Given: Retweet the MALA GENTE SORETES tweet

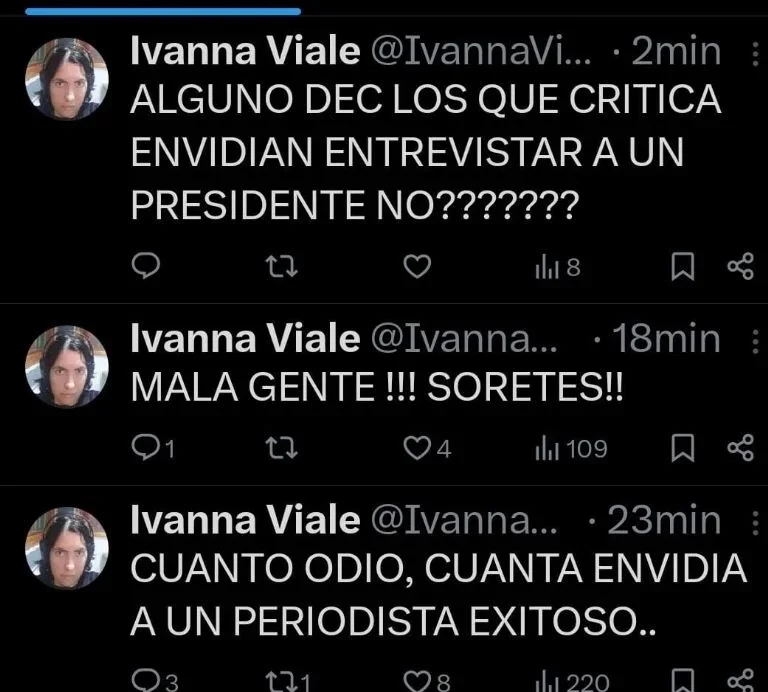Looking at the screenshot, I should 281,448.
